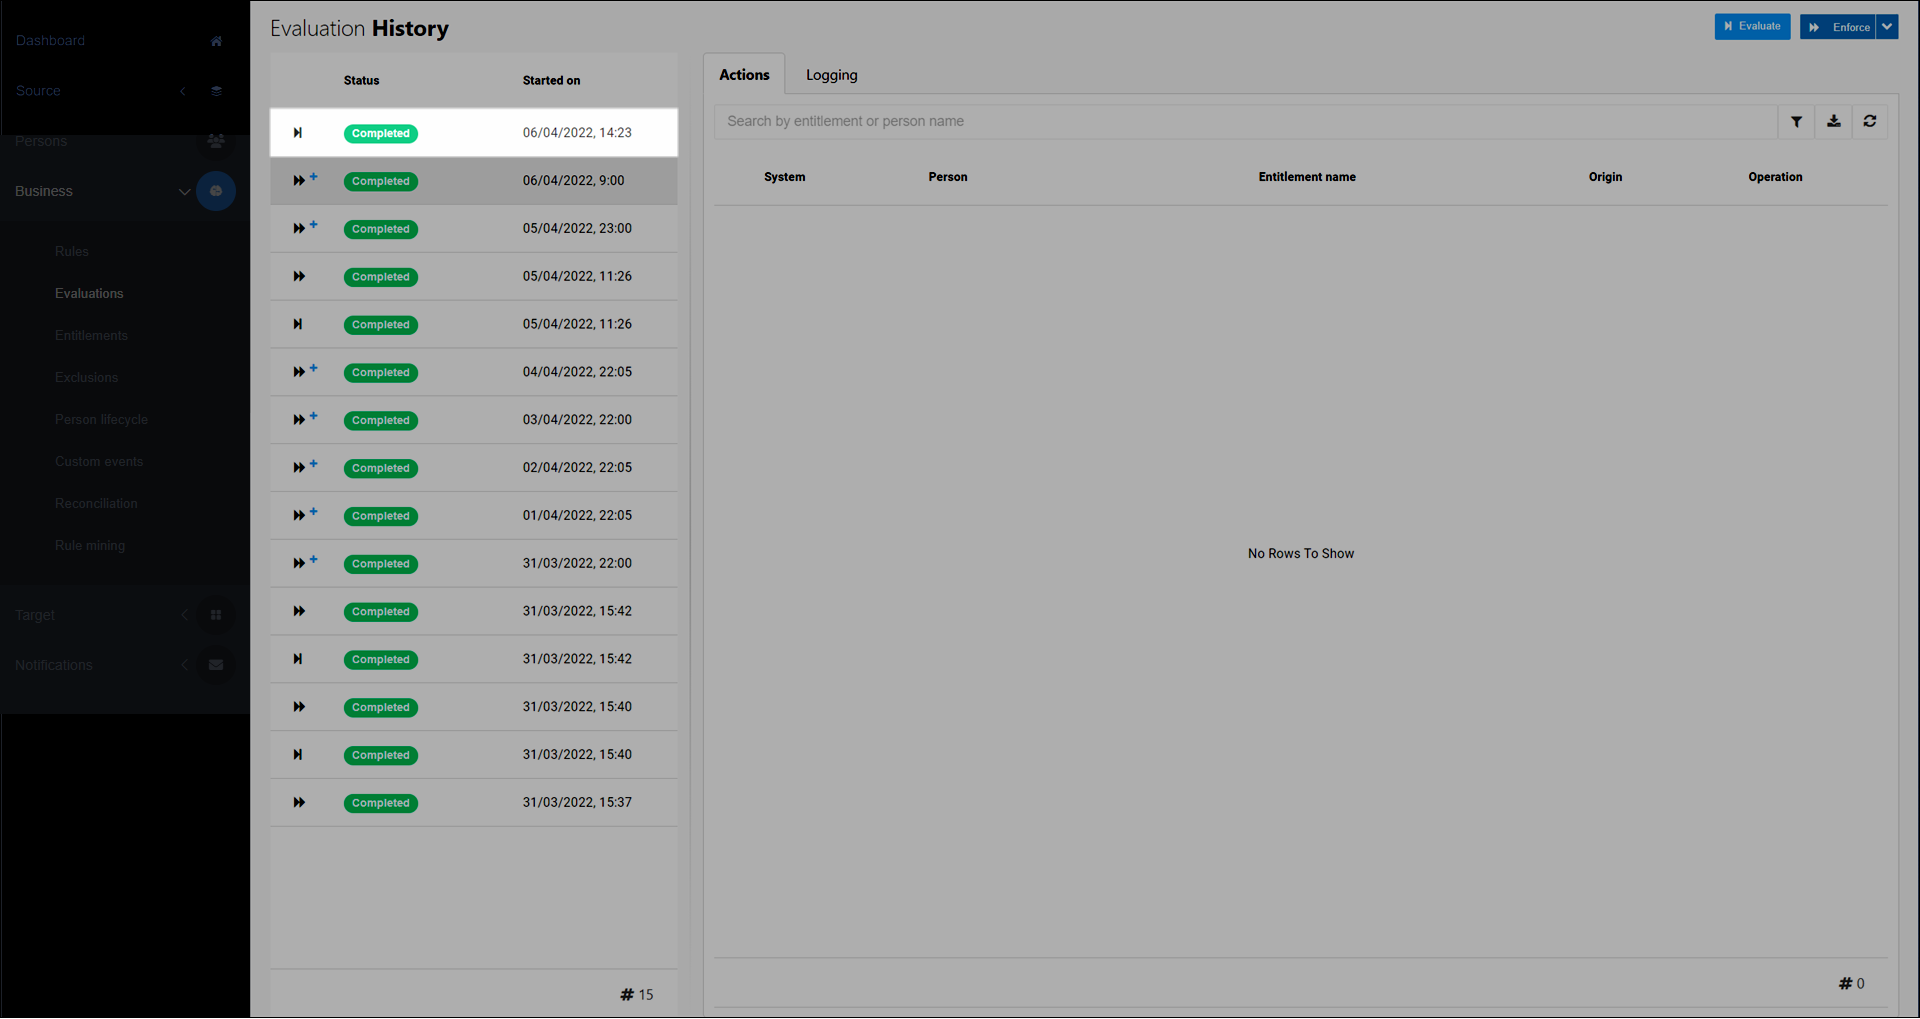Click the filter icon beside search field

[1796, 122]
